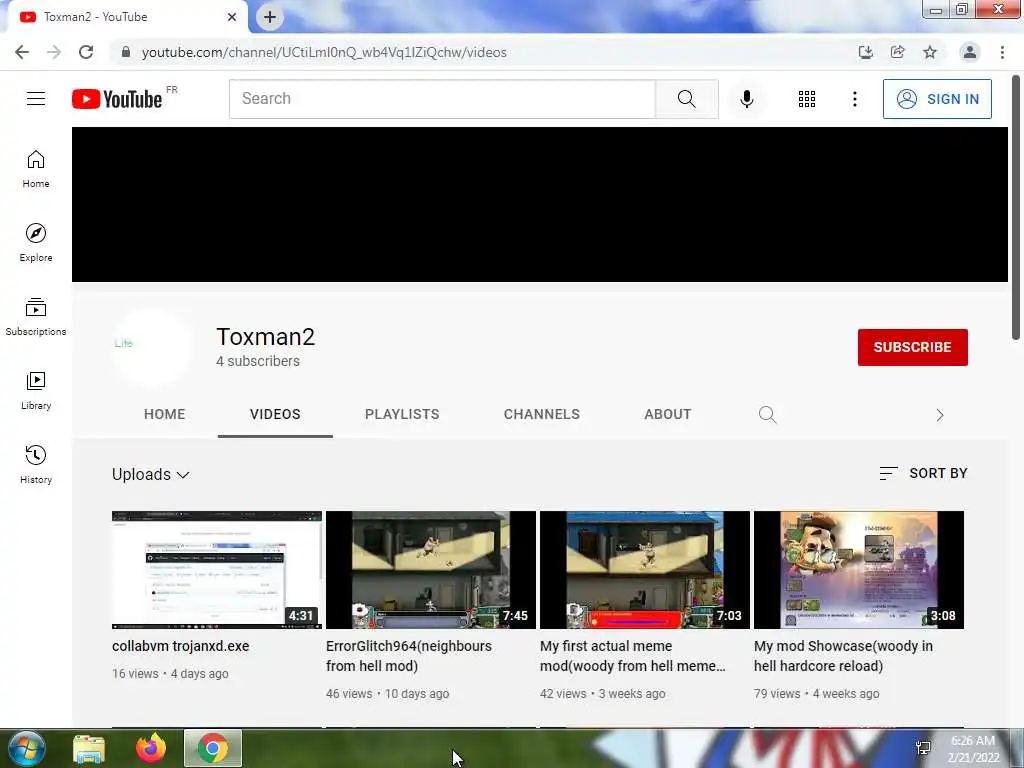Open File Explorer from the taskbar

88,748
